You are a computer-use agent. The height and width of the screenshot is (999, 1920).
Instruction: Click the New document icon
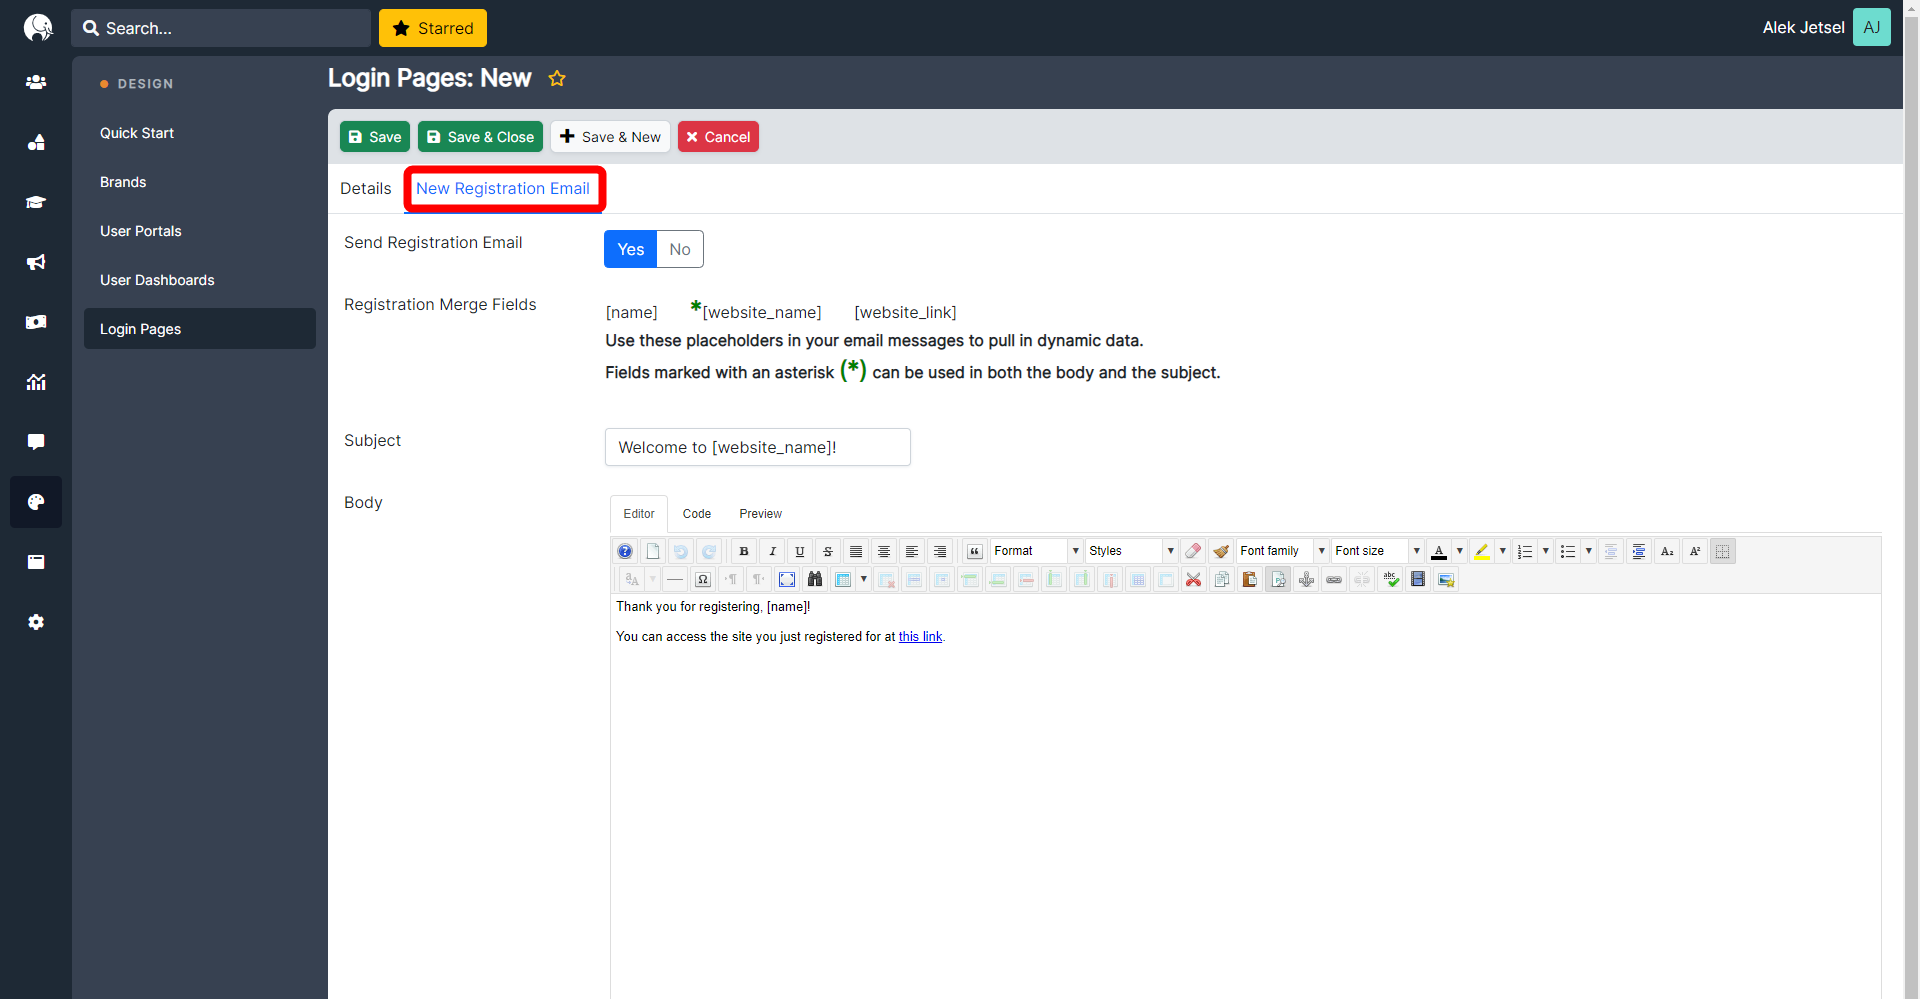653,551
